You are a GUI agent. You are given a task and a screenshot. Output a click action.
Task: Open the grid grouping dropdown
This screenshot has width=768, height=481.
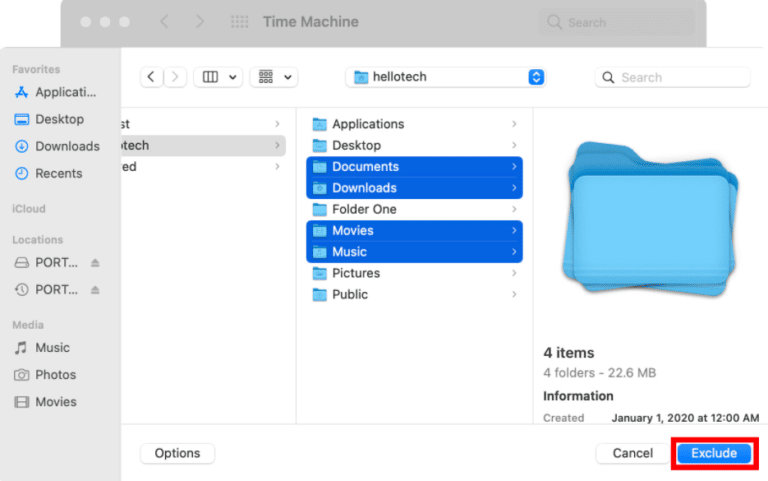click(274, 77)
